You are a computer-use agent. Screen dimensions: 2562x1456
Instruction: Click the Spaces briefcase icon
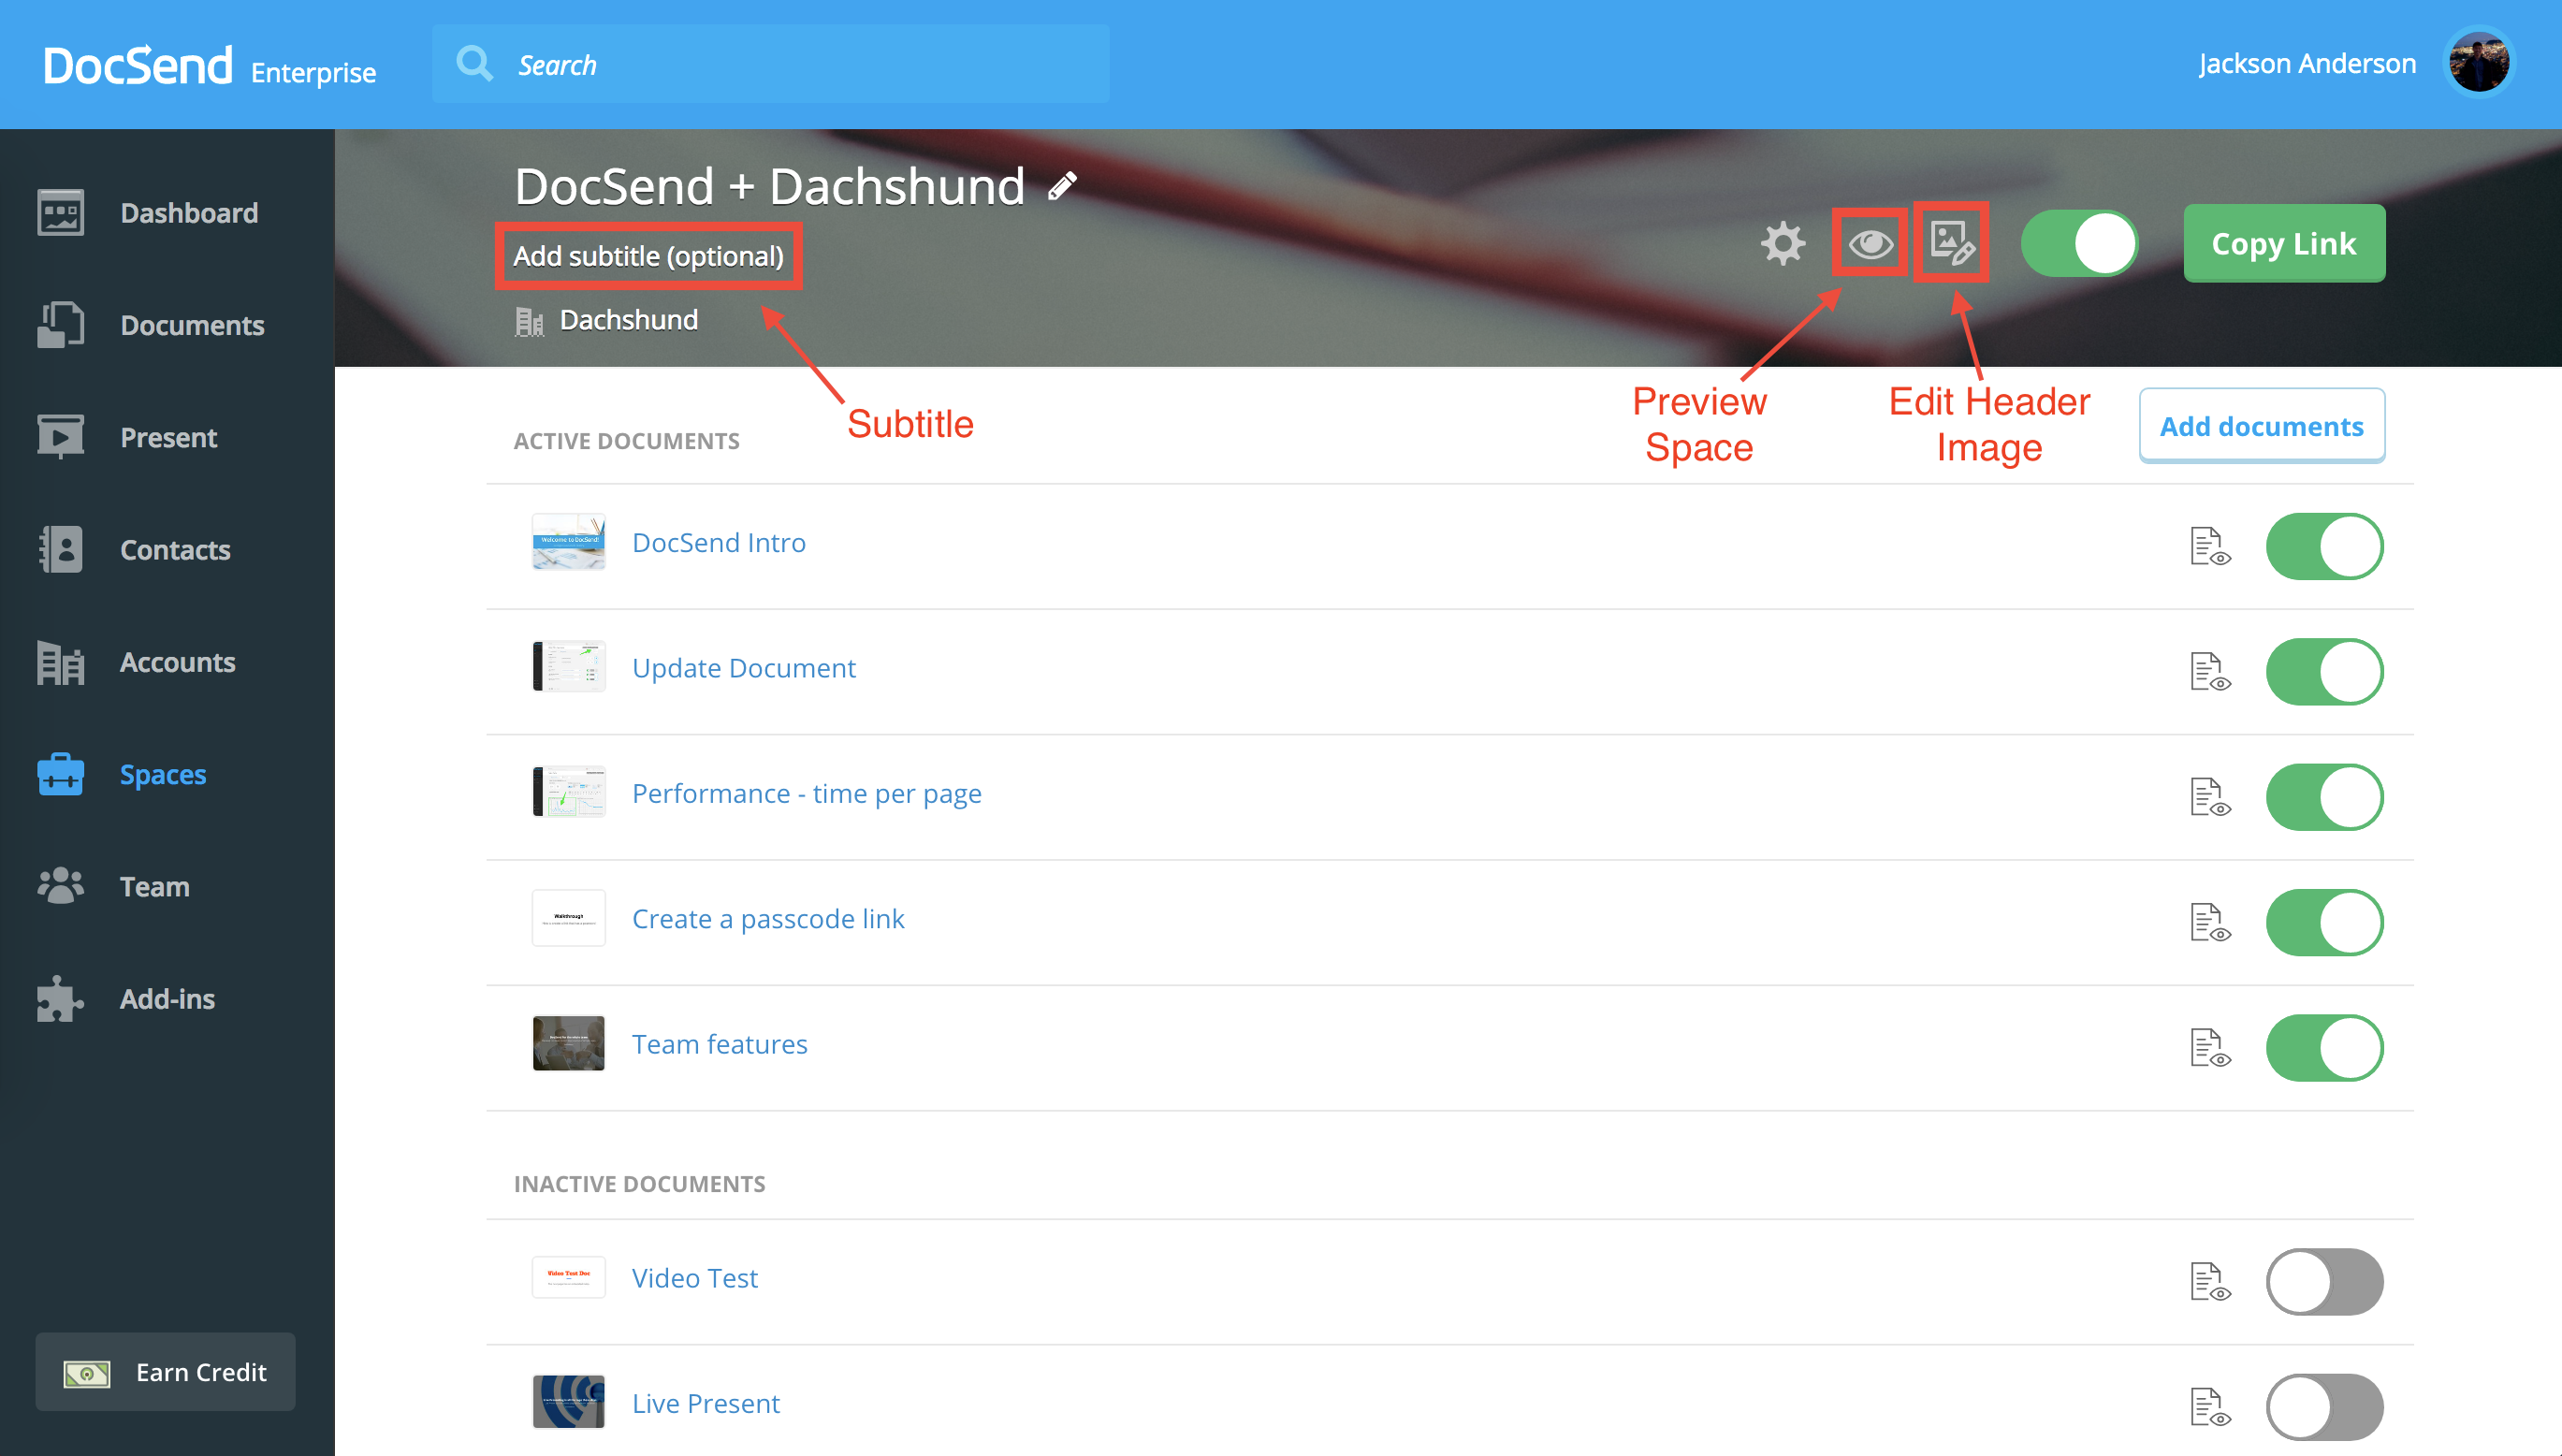pyautogui.click(x=60, y=774)
